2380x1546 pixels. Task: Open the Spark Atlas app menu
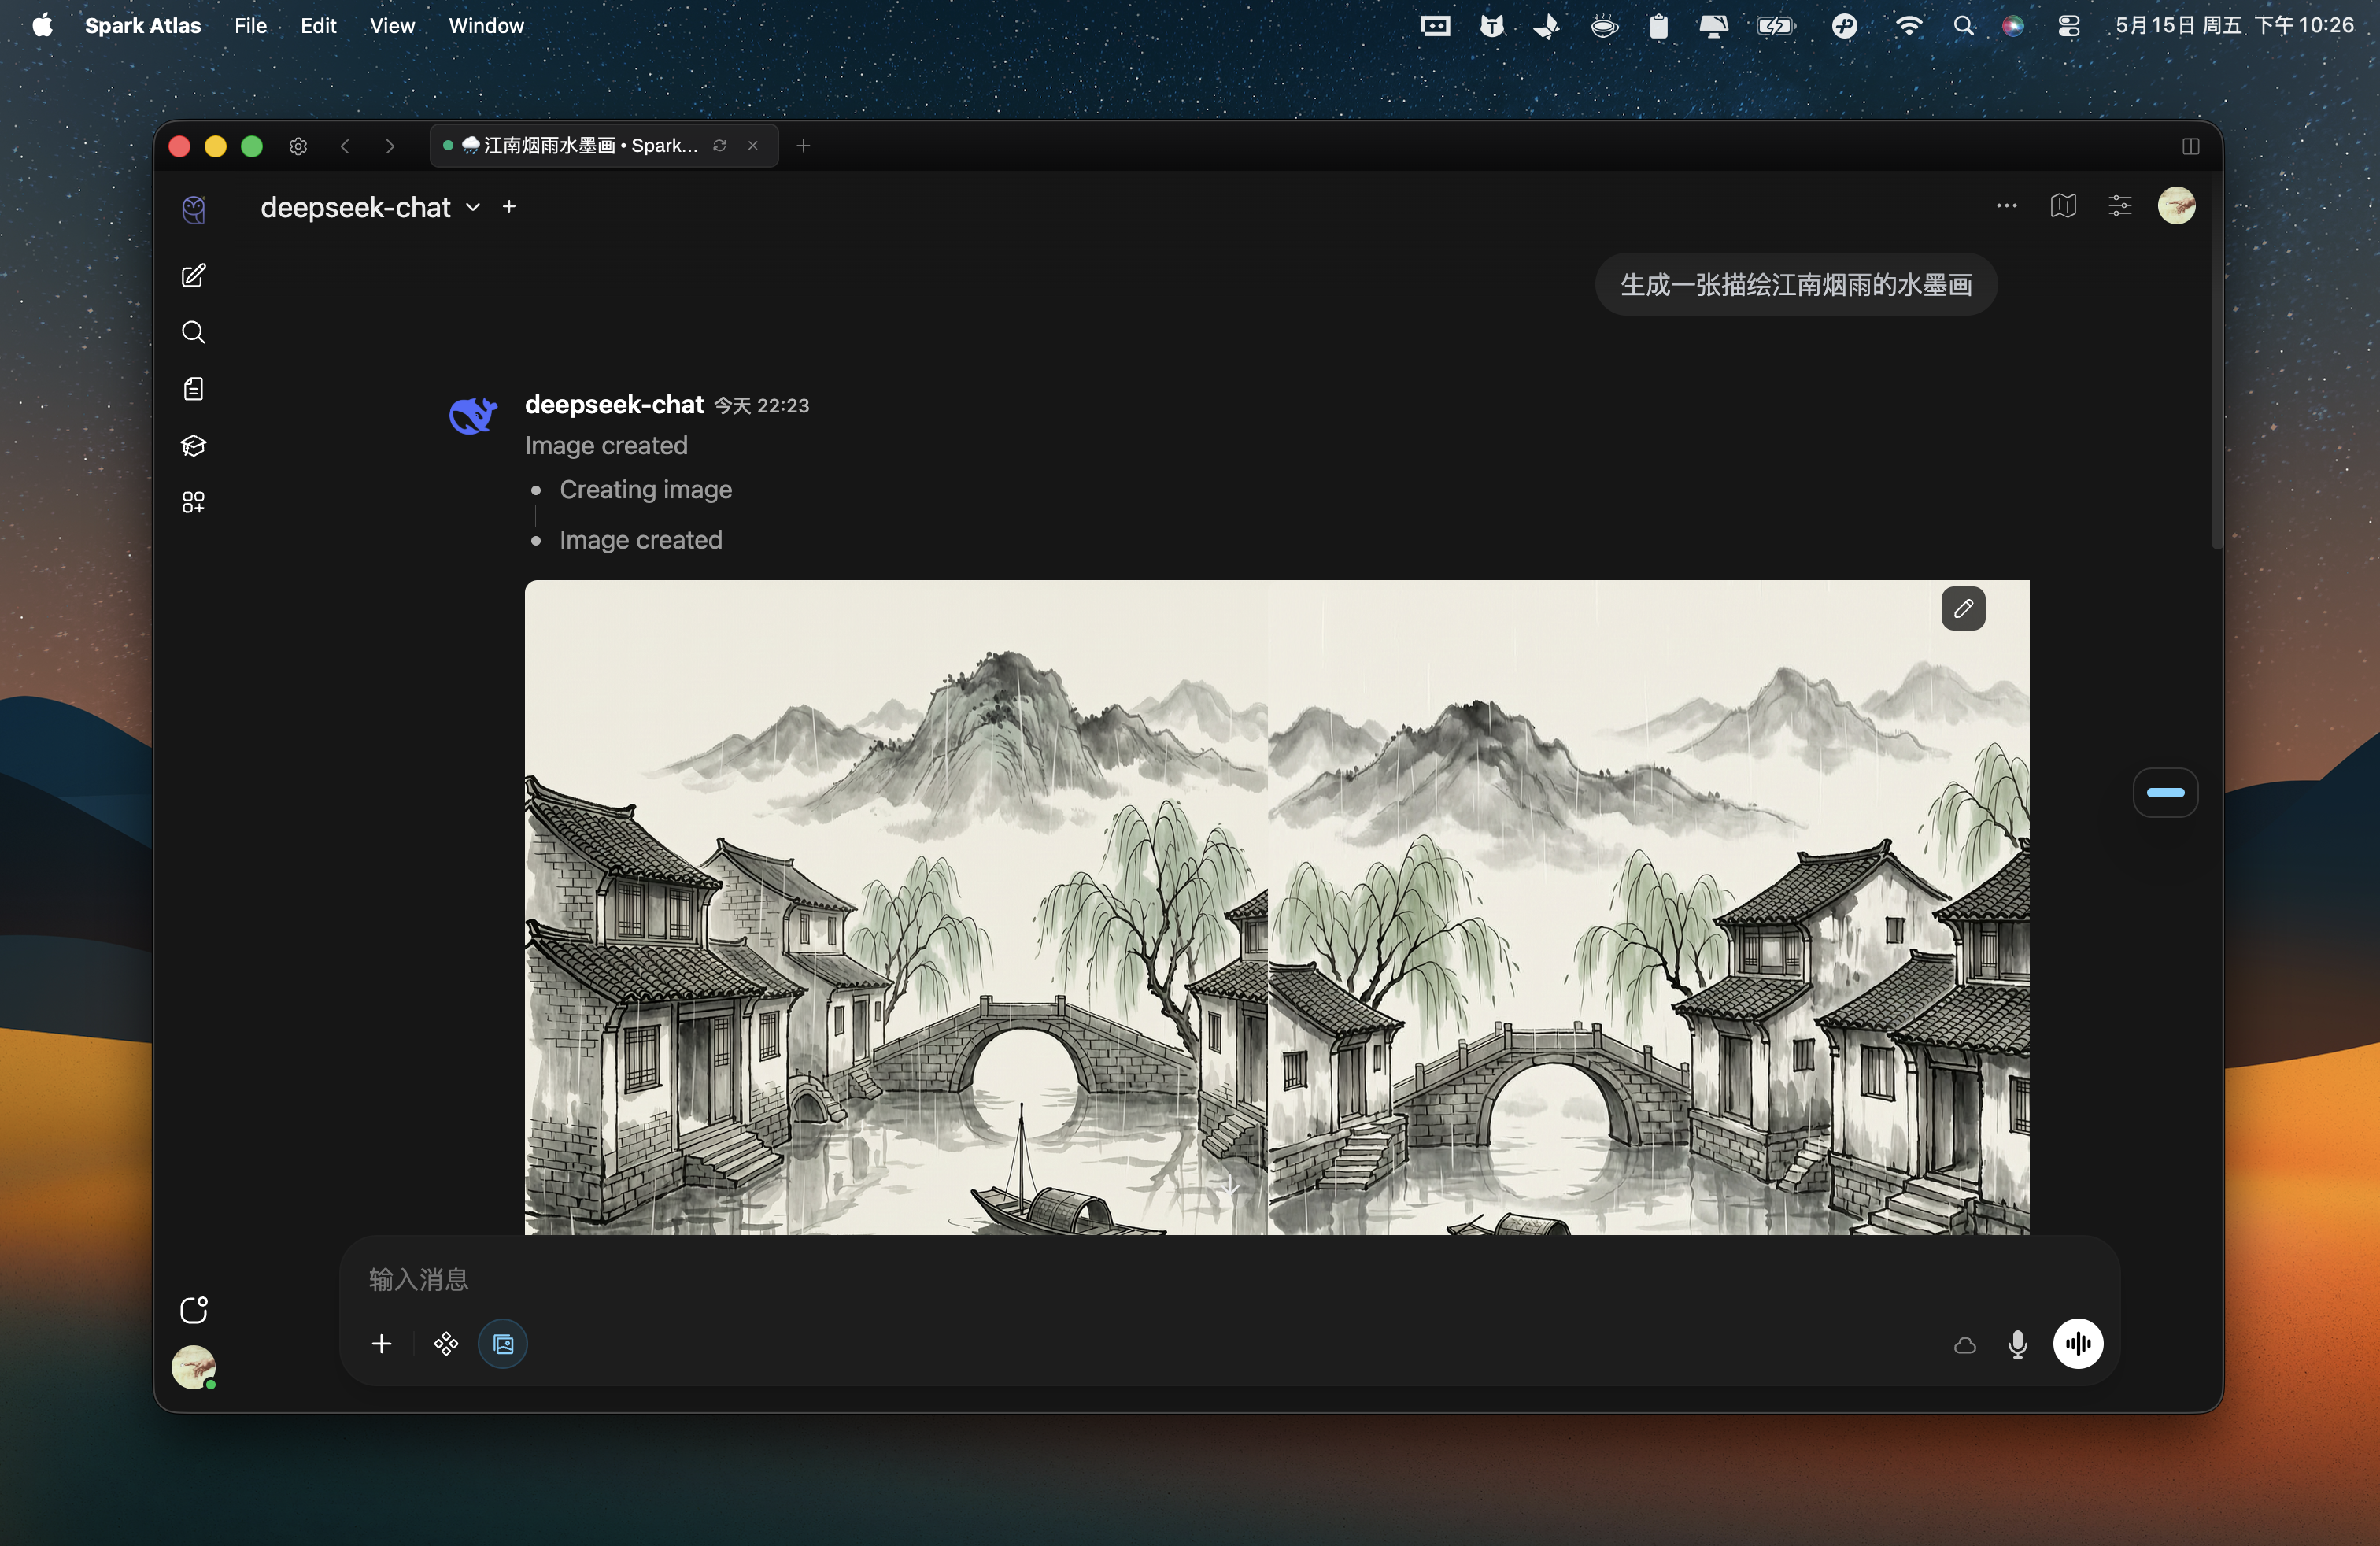tap(143, 26)
